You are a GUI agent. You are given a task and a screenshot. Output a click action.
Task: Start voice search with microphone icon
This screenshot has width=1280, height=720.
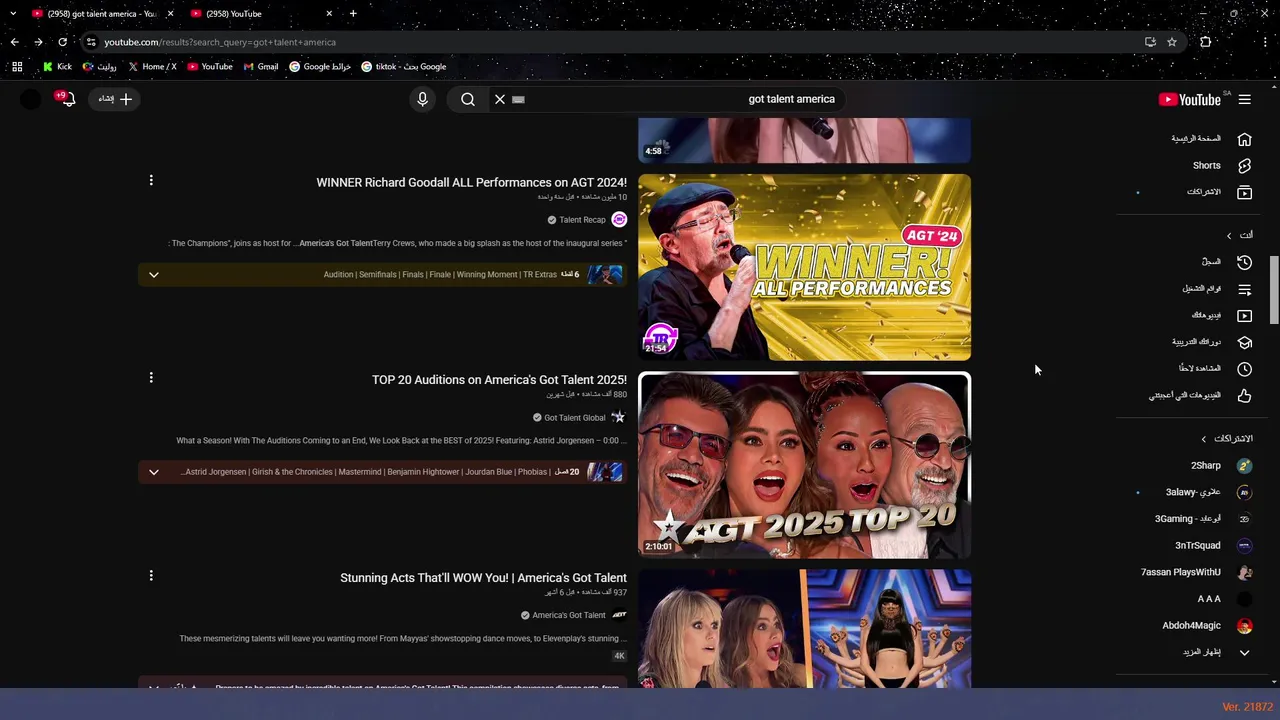422,99
